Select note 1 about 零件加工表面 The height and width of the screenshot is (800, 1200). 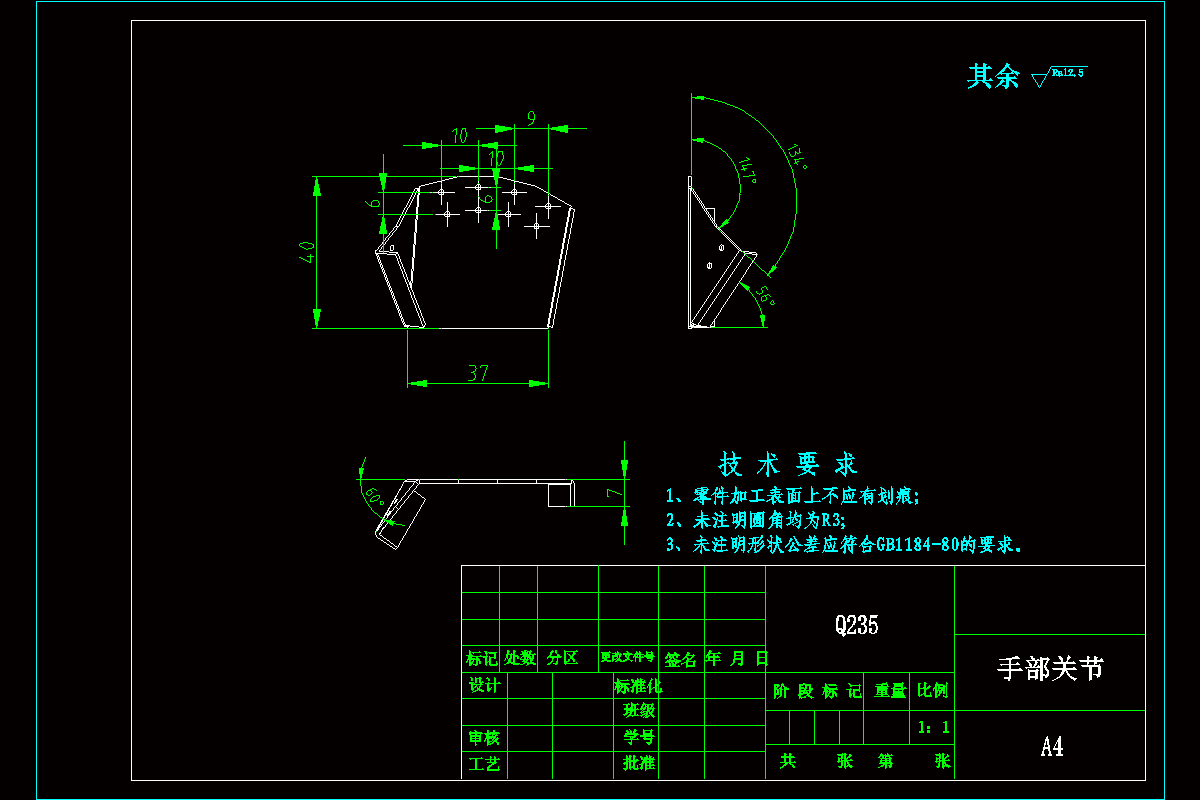coord(792,495)
